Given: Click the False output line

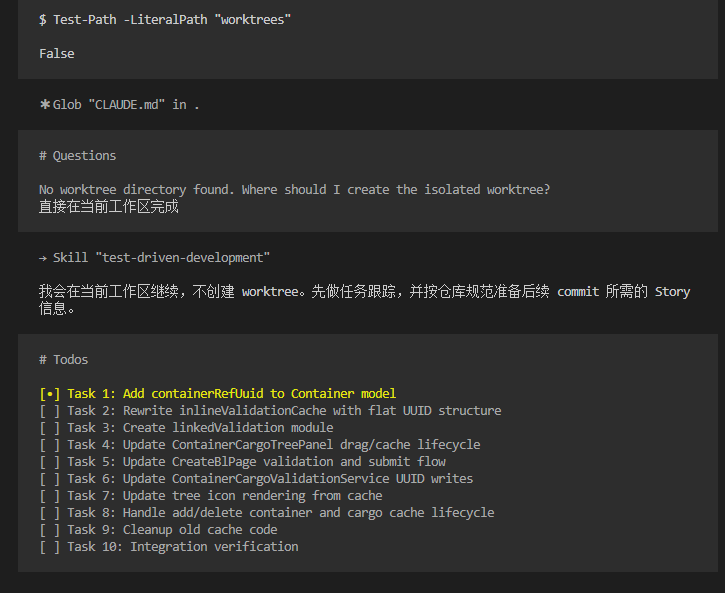Looking at the screenshot, I should coord(56,54).
